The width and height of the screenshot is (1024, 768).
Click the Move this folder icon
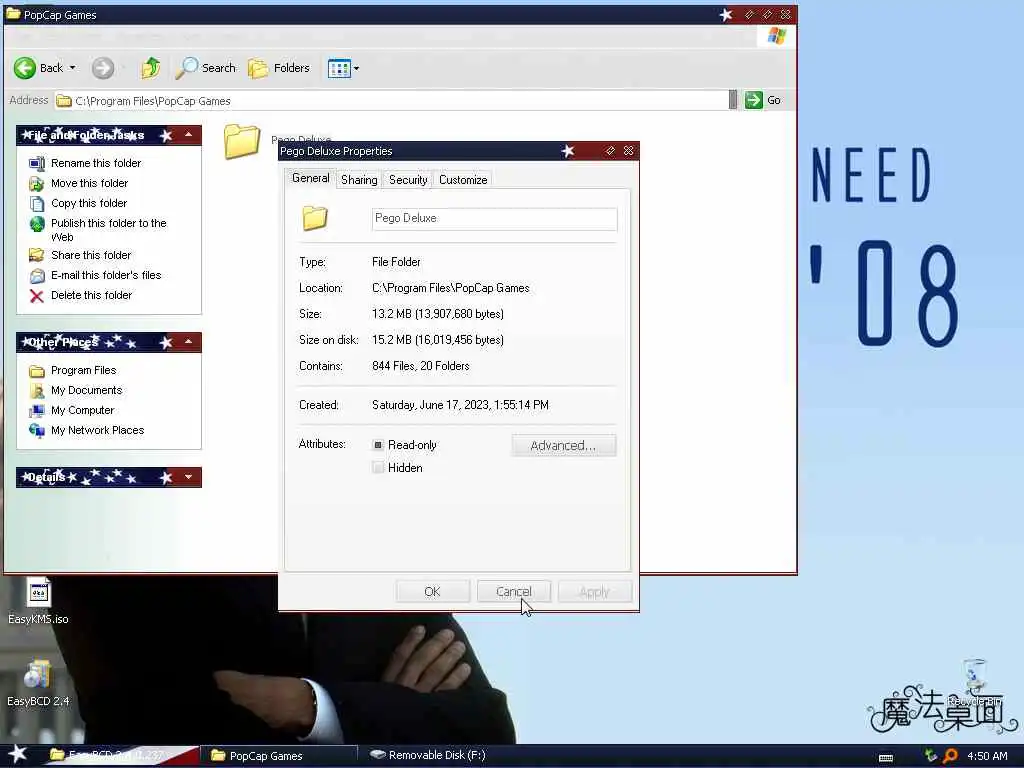[x=37, y=184]
